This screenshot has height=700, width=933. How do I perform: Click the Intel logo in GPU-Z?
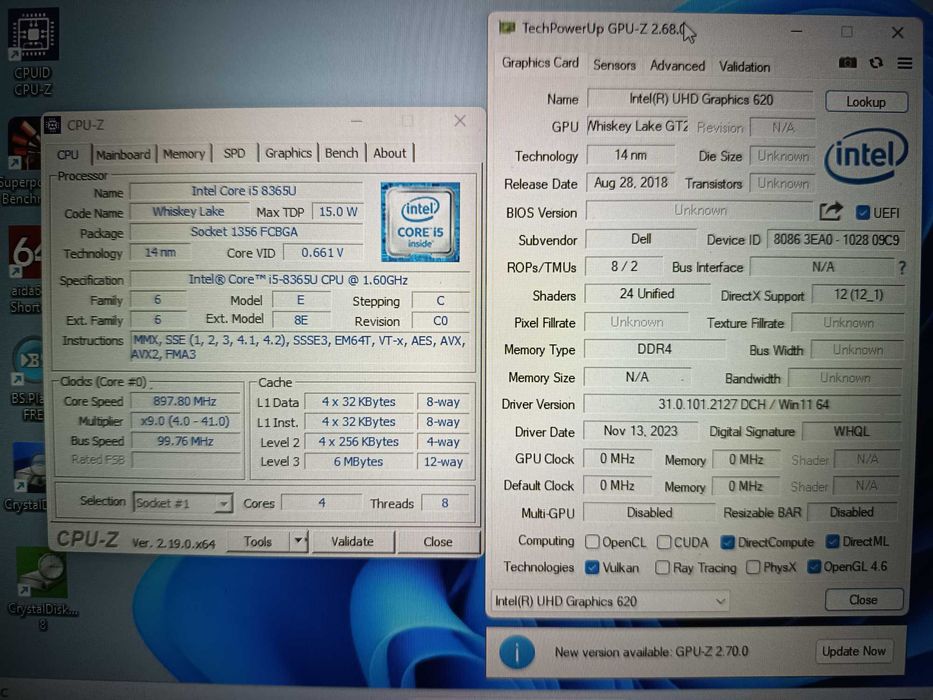click(x=866, y=156)
